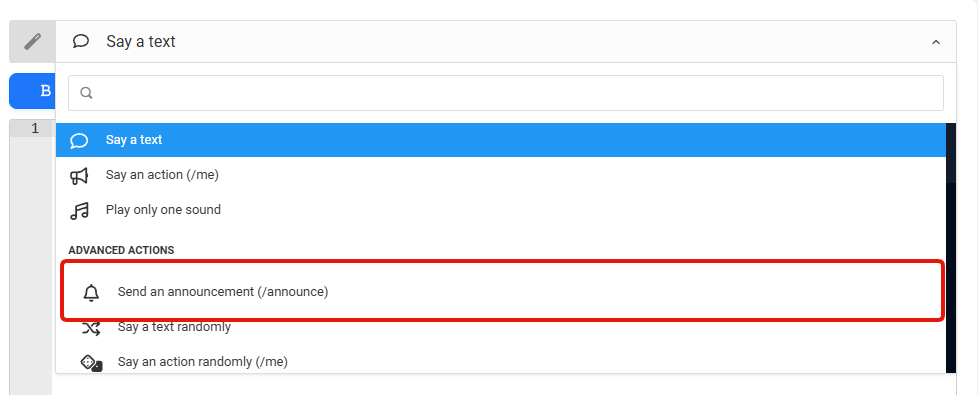Focus the action search input field
This screenshot has width=978, height=395.
(x=506, y=93)
